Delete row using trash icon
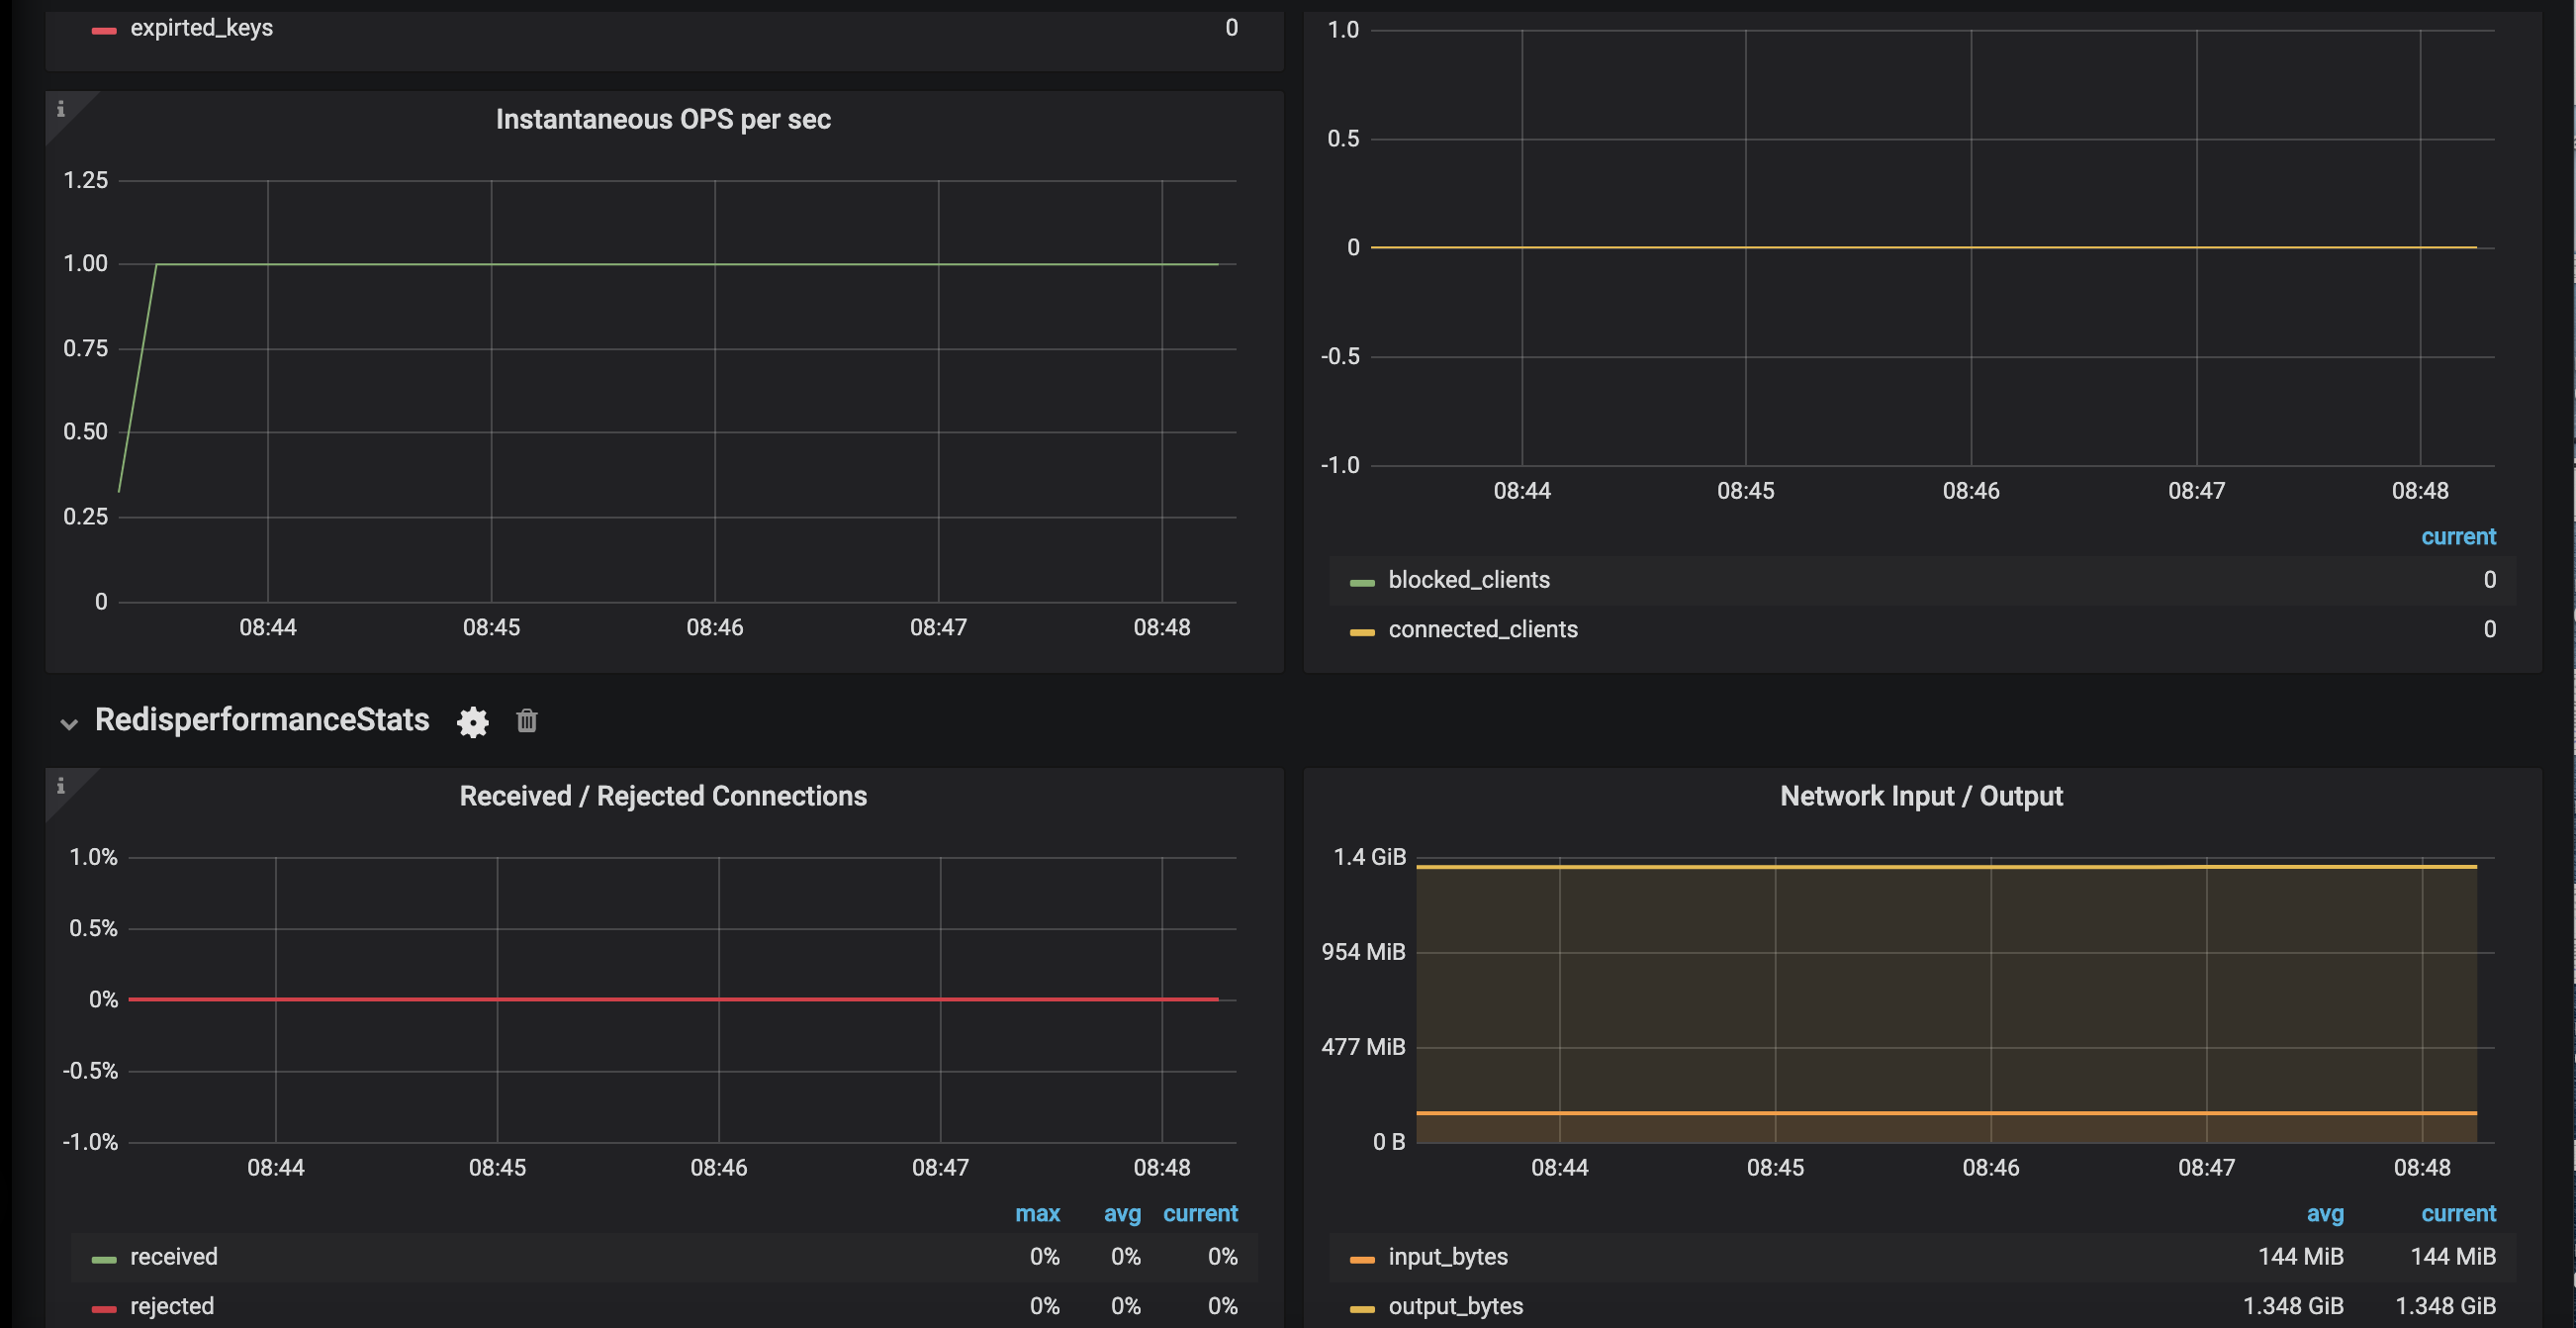This screenshot has height=1328, width=2576. pos(527,721)
